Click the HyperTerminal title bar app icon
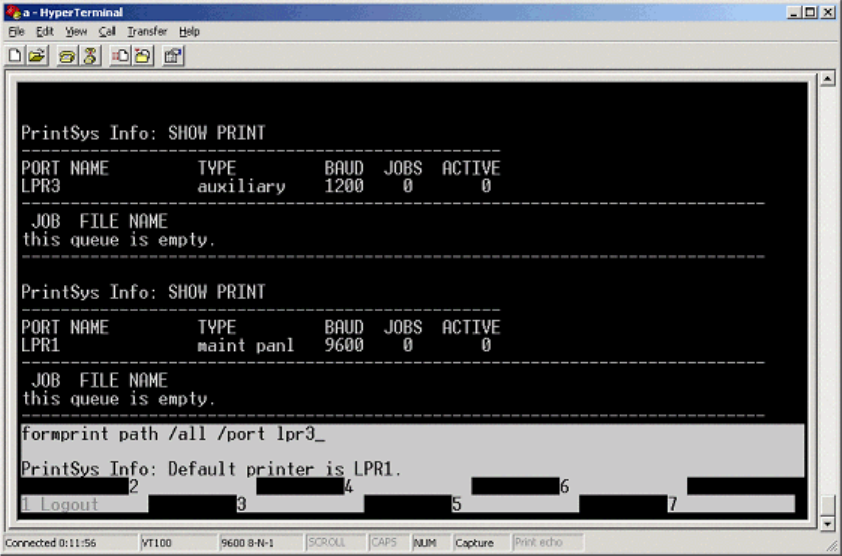The width and height of the screenshot is (842, 556). coord(12,12)
